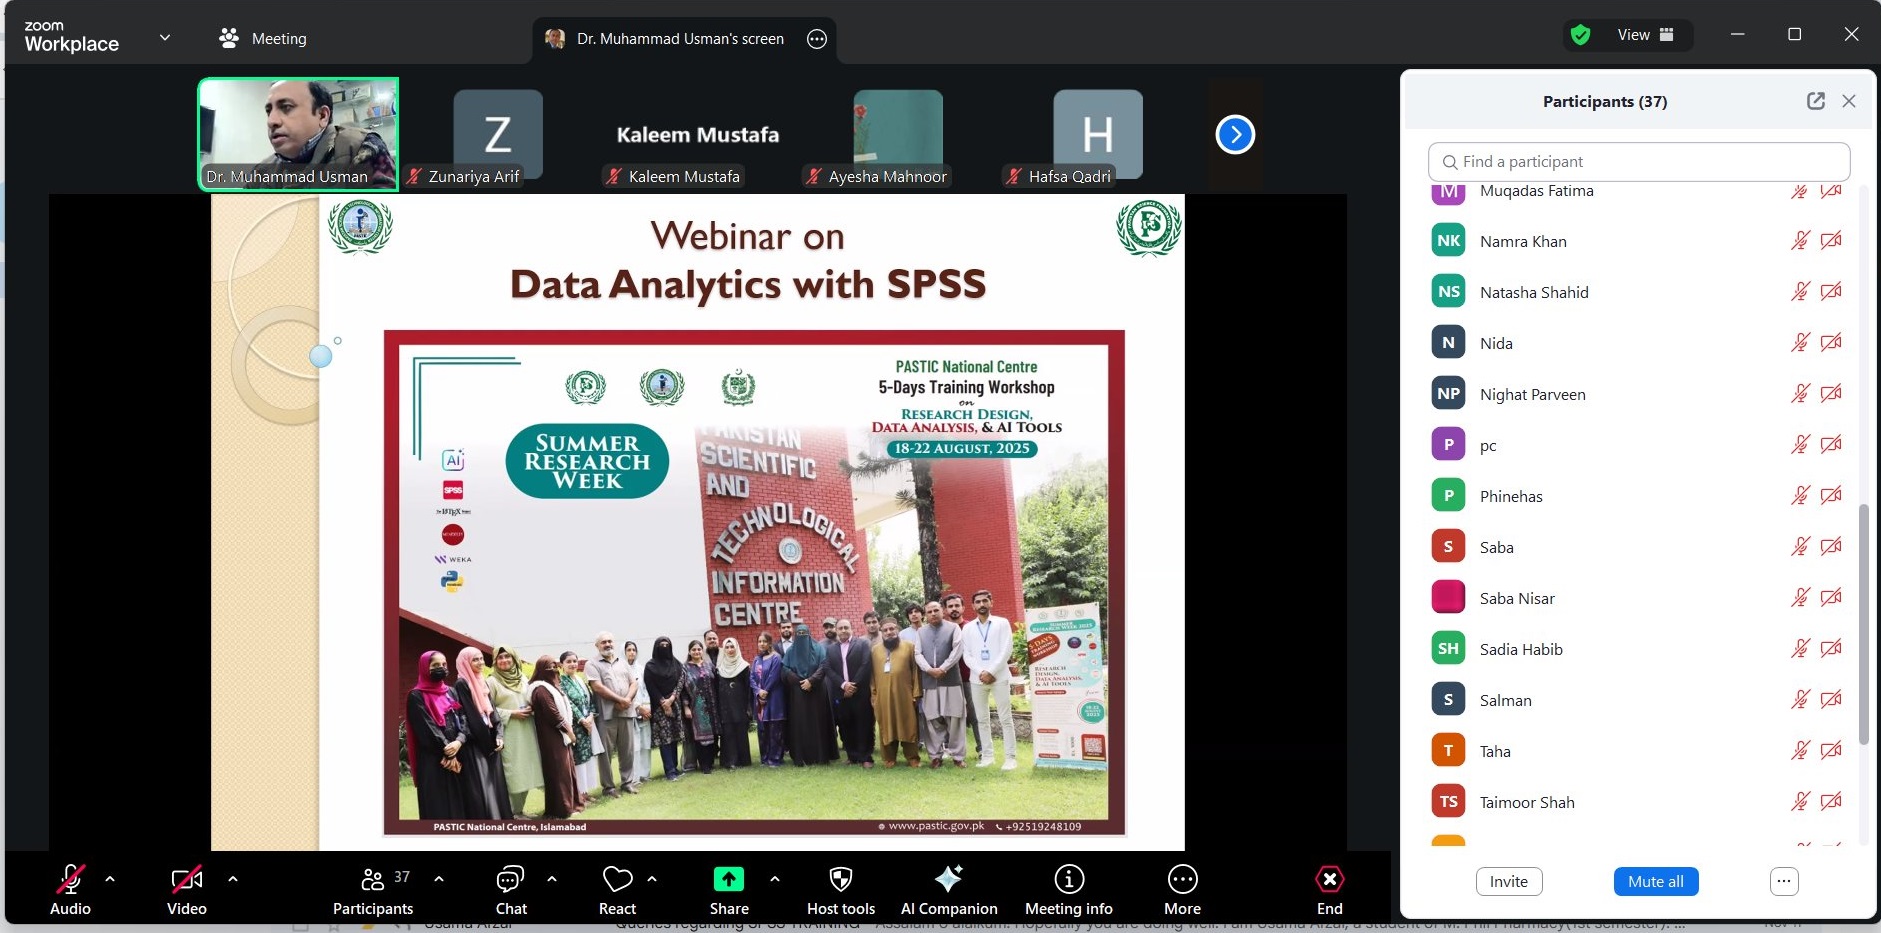The height and width of the screenshot is (933, 1881).
Task: Switch to the Meeting tab
Action: [262, 38]
